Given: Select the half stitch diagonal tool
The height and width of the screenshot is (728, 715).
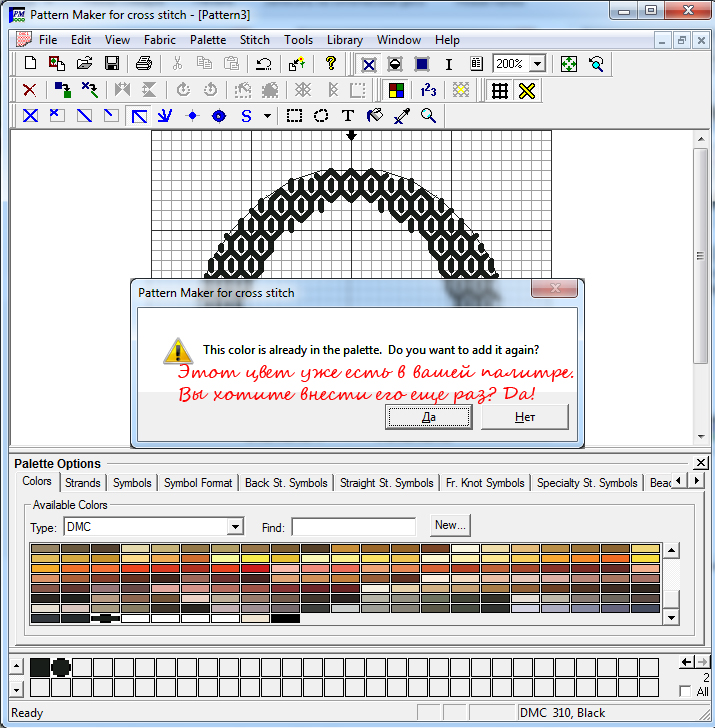Looking at the screenshot, I should pyautogui.click(x=84, y=116).
